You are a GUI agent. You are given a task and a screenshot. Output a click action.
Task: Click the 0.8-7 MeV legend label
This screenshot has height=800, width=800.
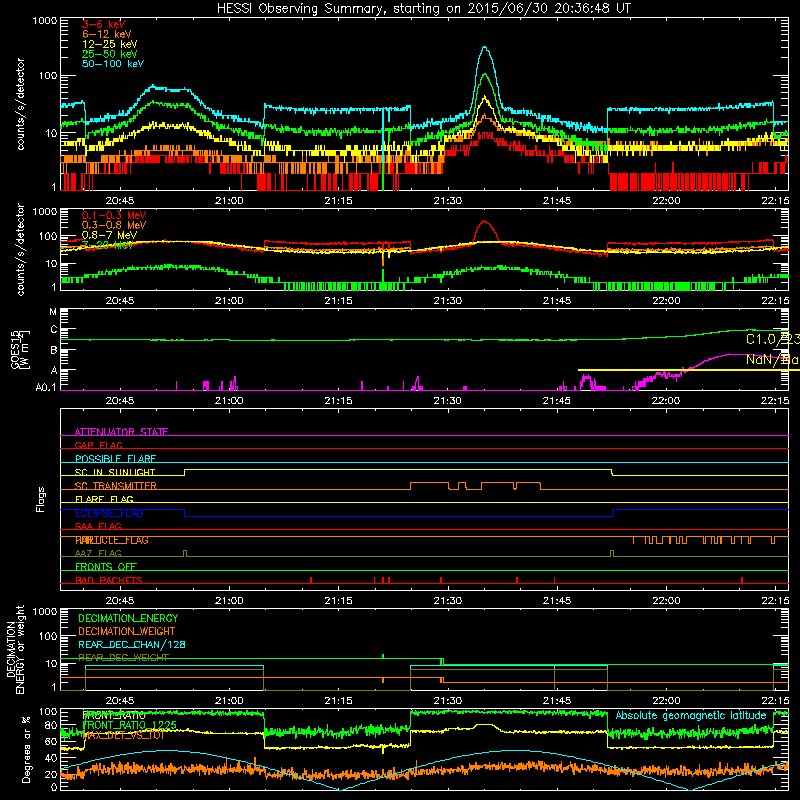[109, 235]
